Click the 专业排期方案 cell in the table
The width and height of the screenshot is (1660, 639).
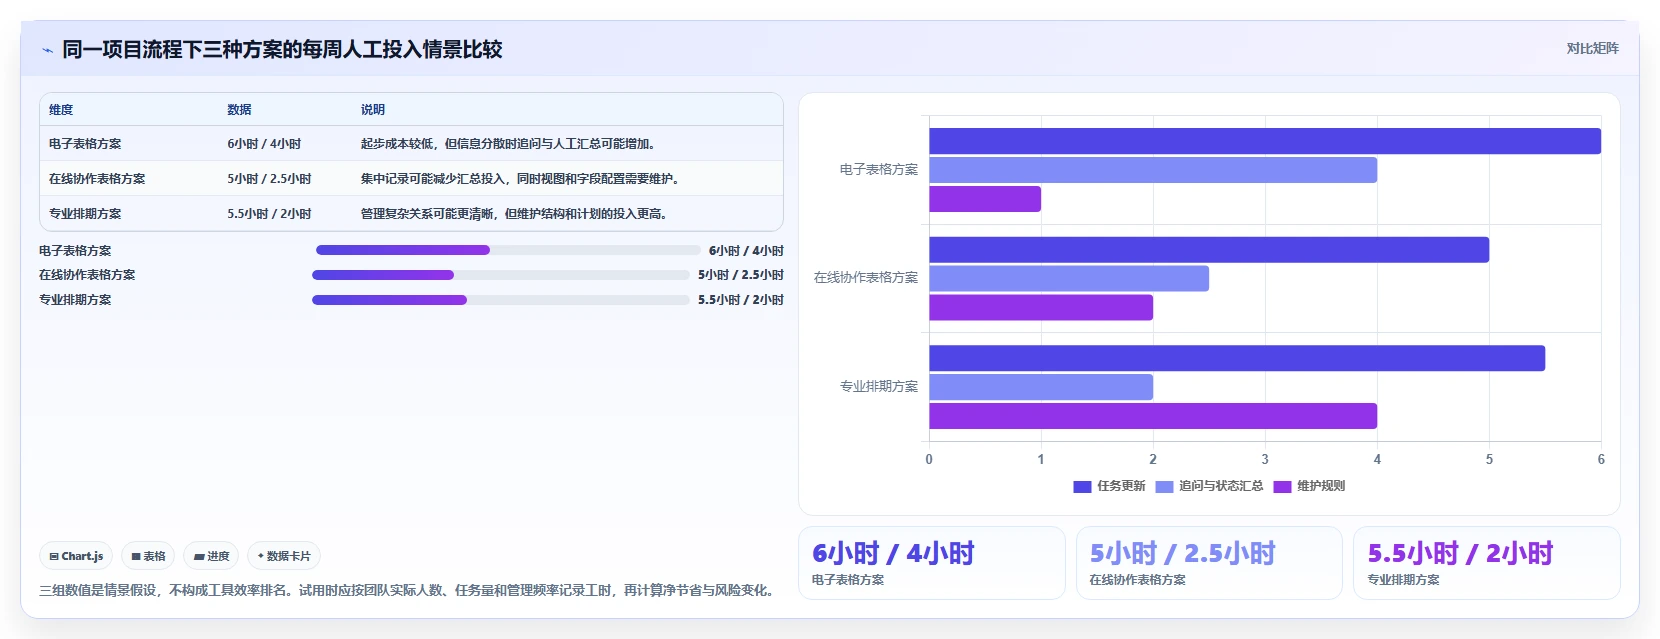coord(85,214)
